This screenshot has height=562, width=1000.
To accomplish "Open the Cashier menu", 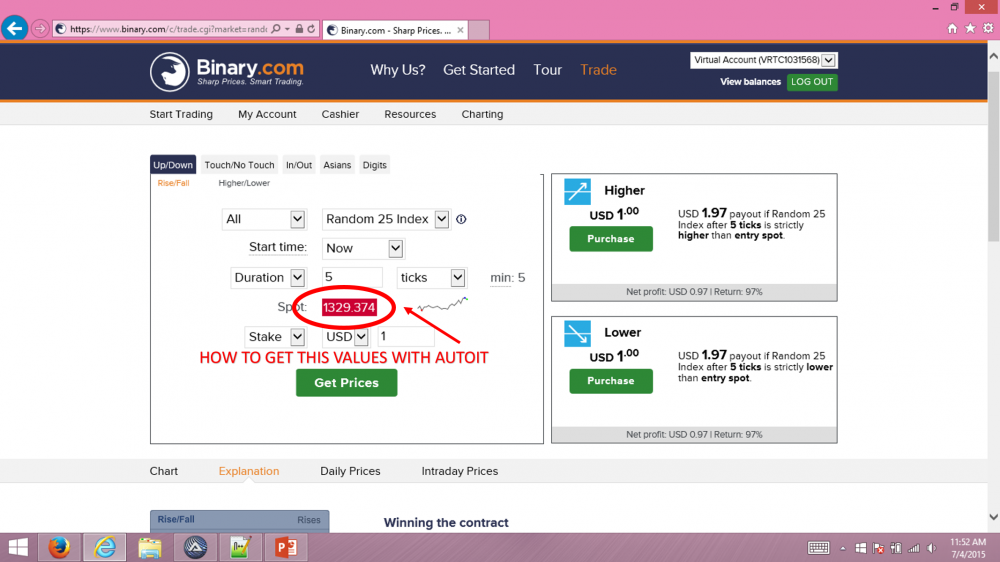I will coord(340,114).
